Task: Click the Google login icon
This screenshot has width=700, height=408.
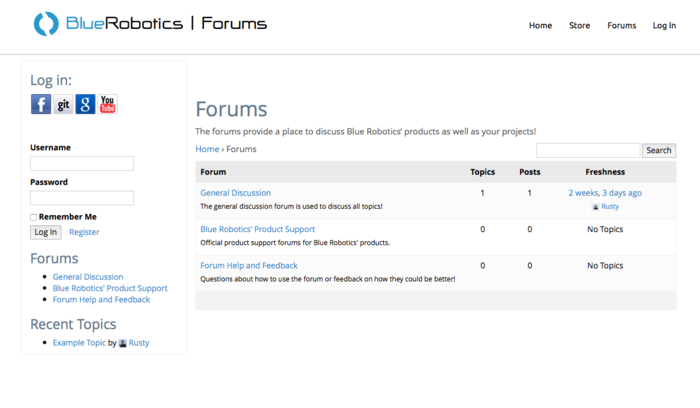Action: [86, 104]
